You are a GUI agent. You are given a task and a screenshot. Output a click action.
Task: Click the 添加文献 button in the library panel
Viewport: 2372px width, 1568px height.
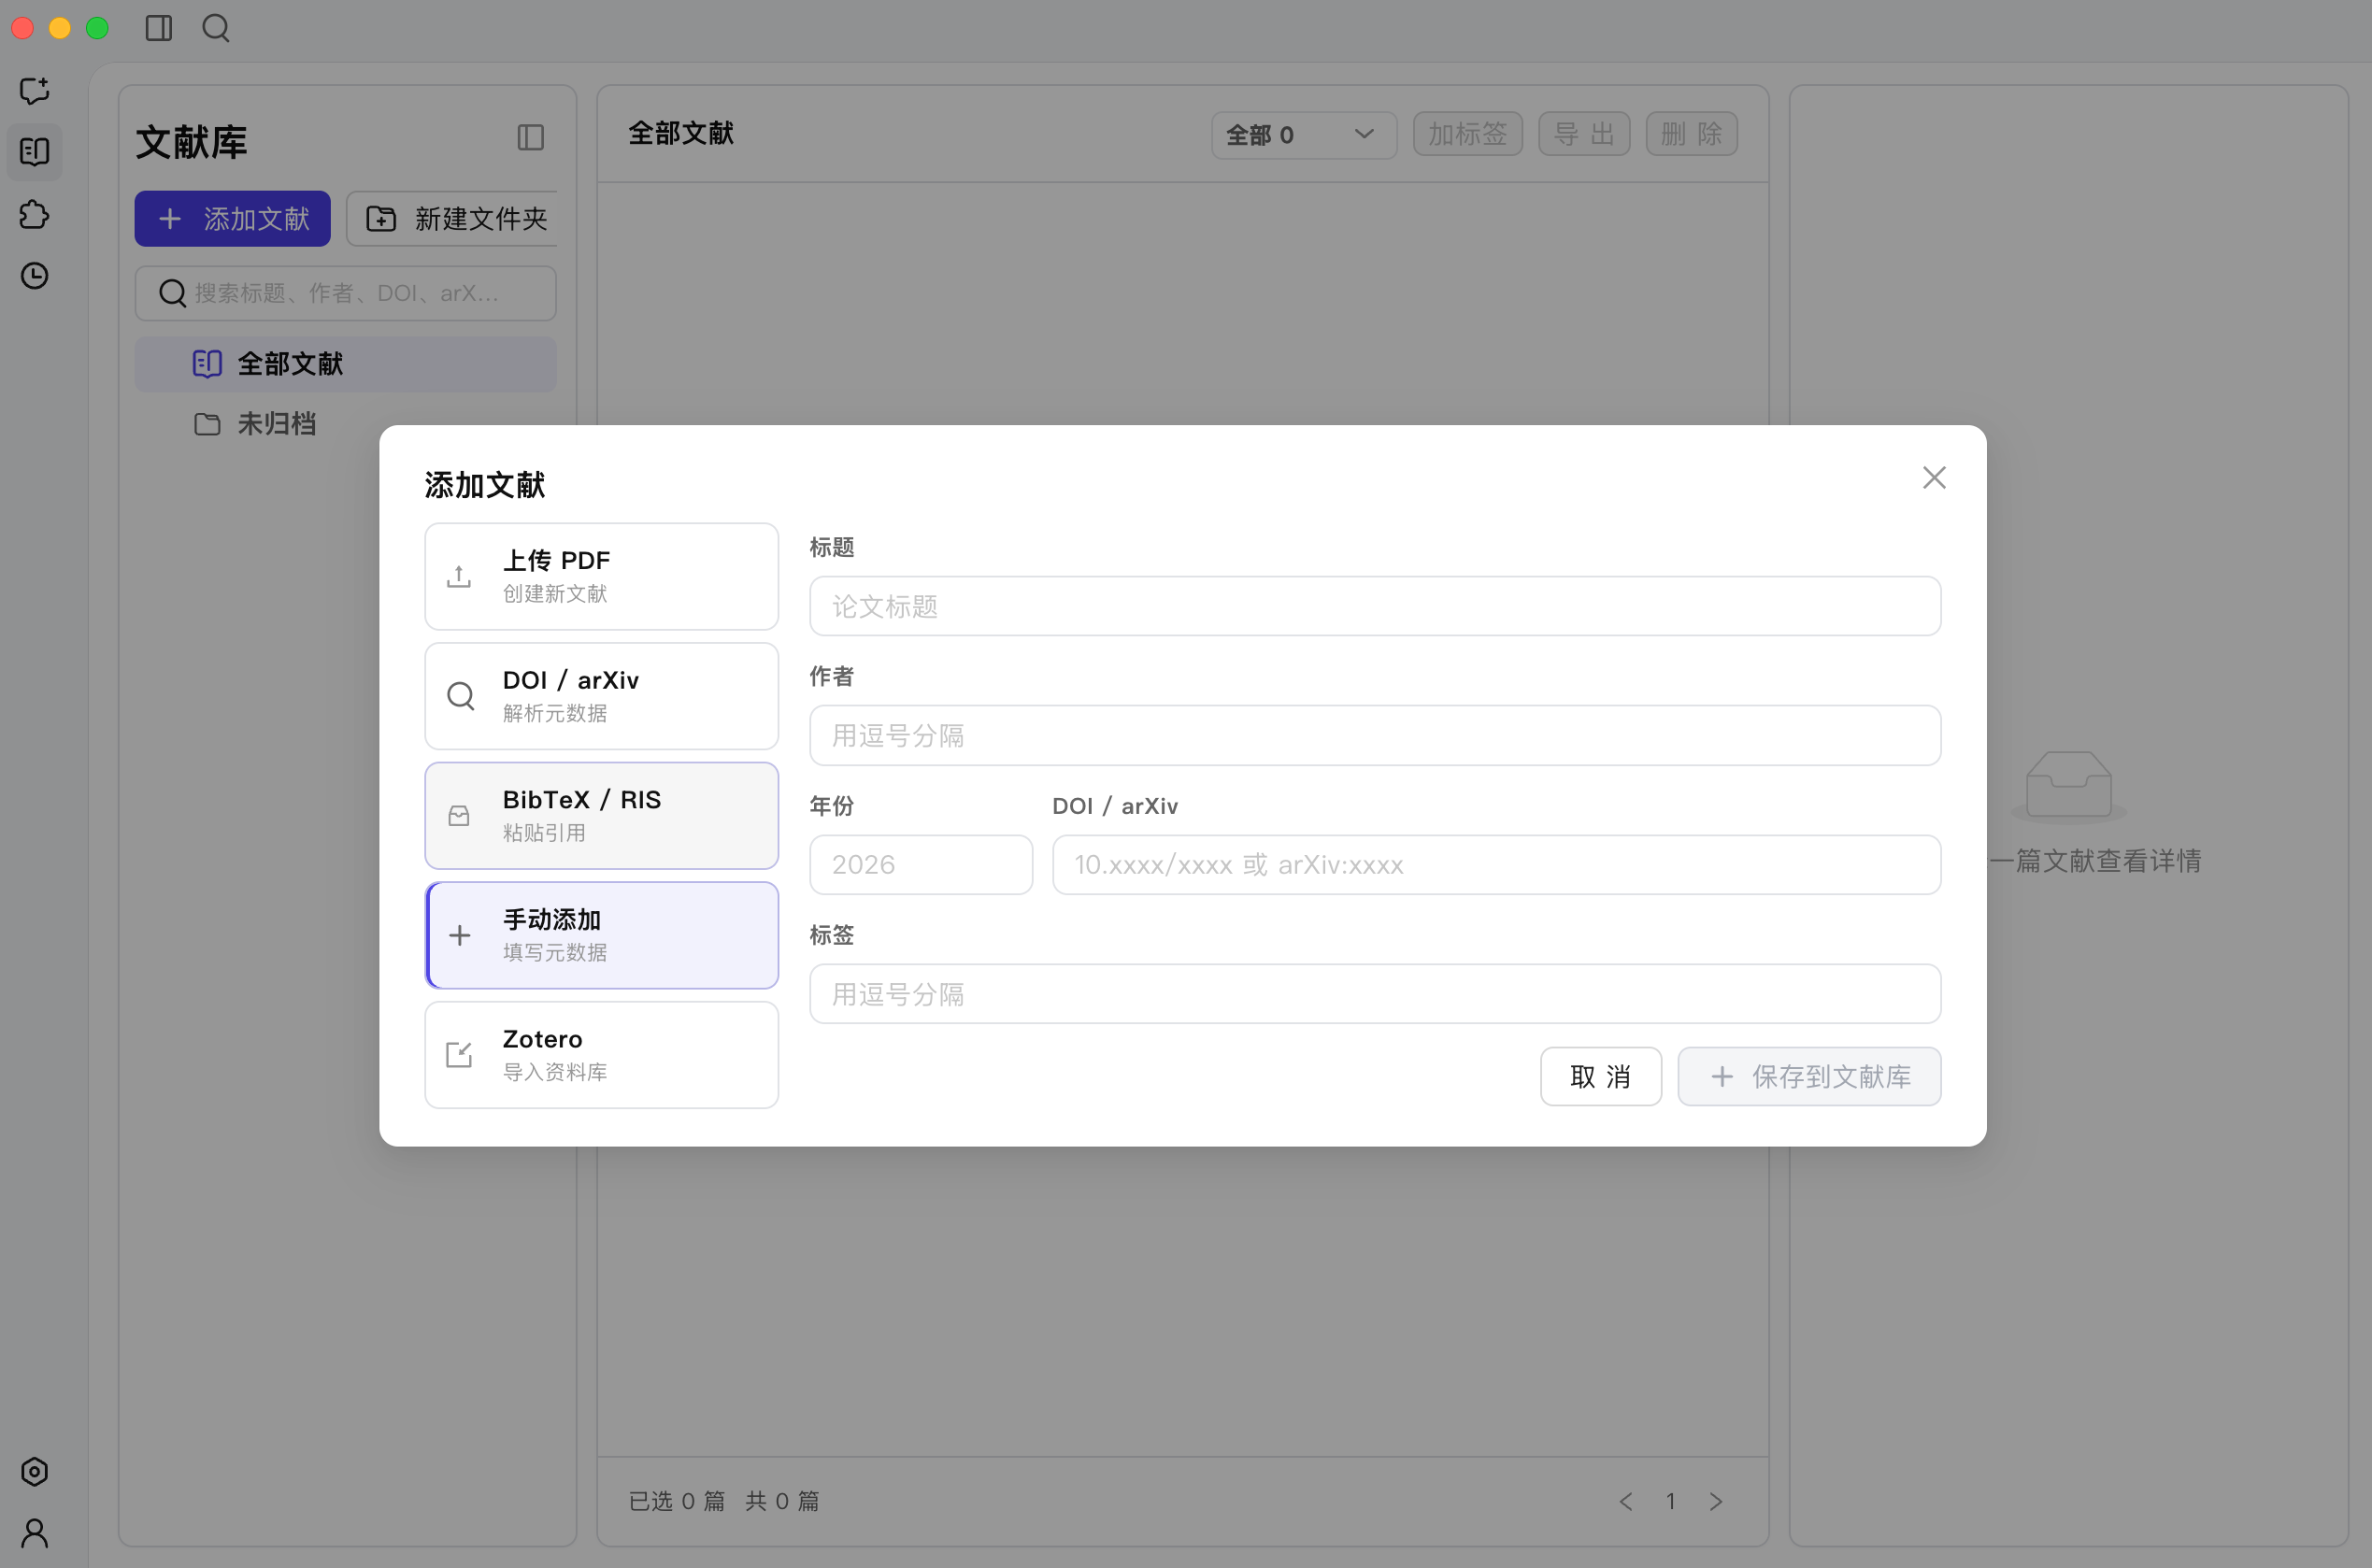233,219
